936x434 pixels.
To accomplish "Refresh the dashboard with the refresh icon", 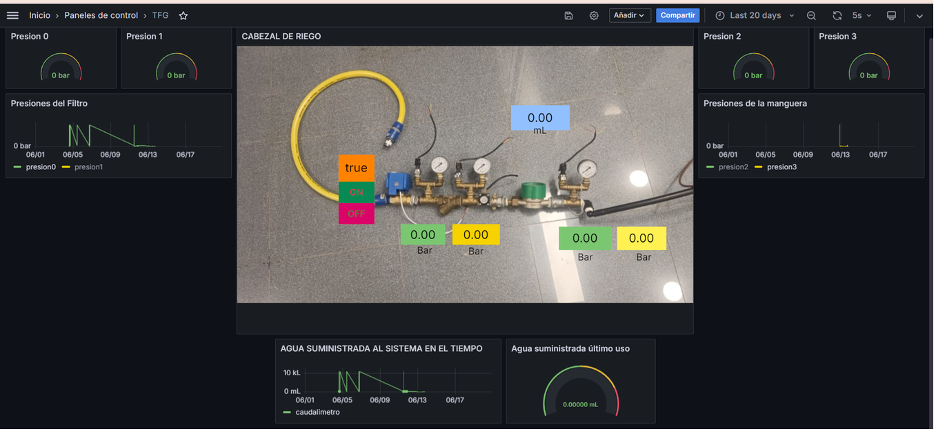I will (x=837, y=16).
